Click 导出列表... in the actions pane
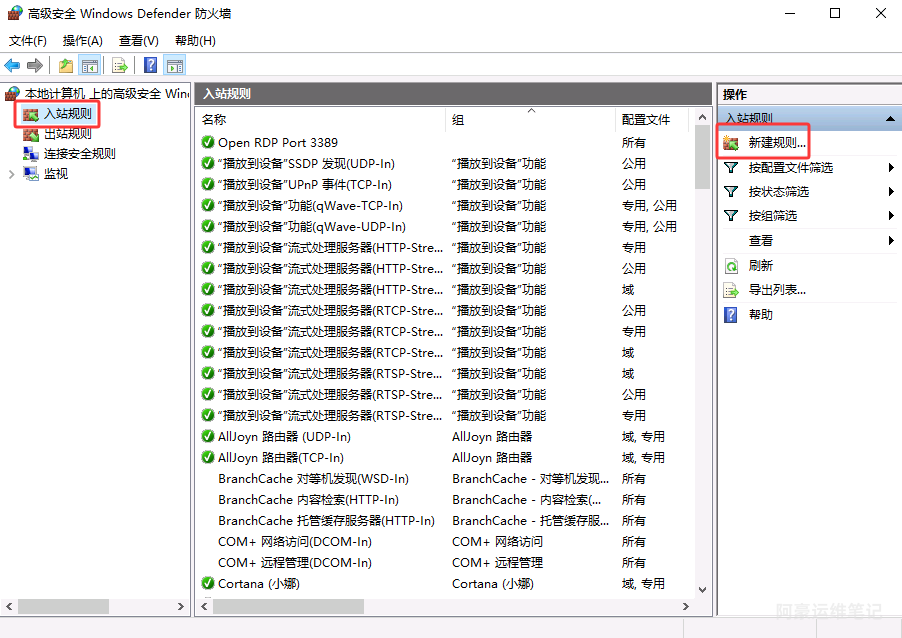Image resolution: width=902 pixels, height=638 pixels. click(x=776, y=290)
